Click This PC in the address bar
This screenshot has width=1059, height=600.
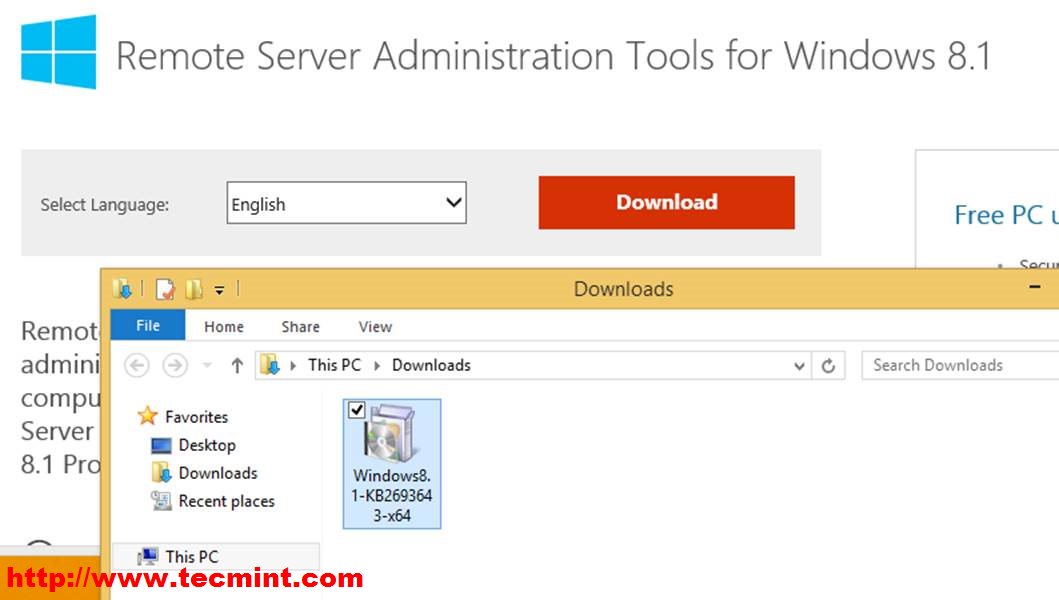point(334,366)
